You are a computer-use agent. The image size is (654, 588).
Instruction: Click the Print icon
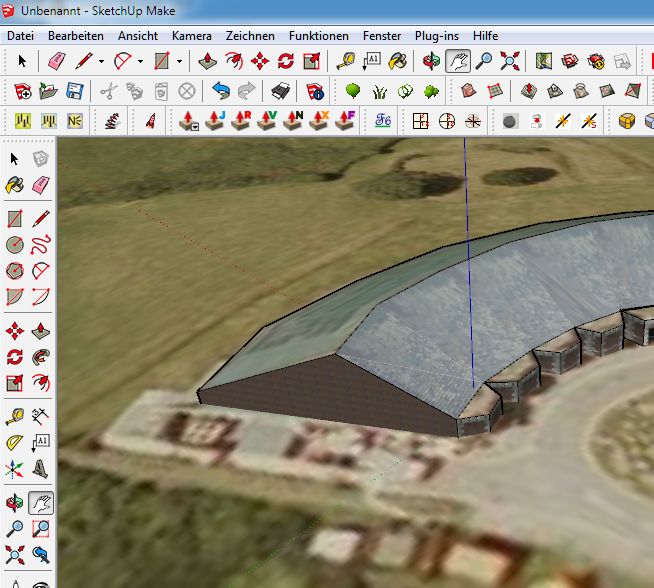281,92
